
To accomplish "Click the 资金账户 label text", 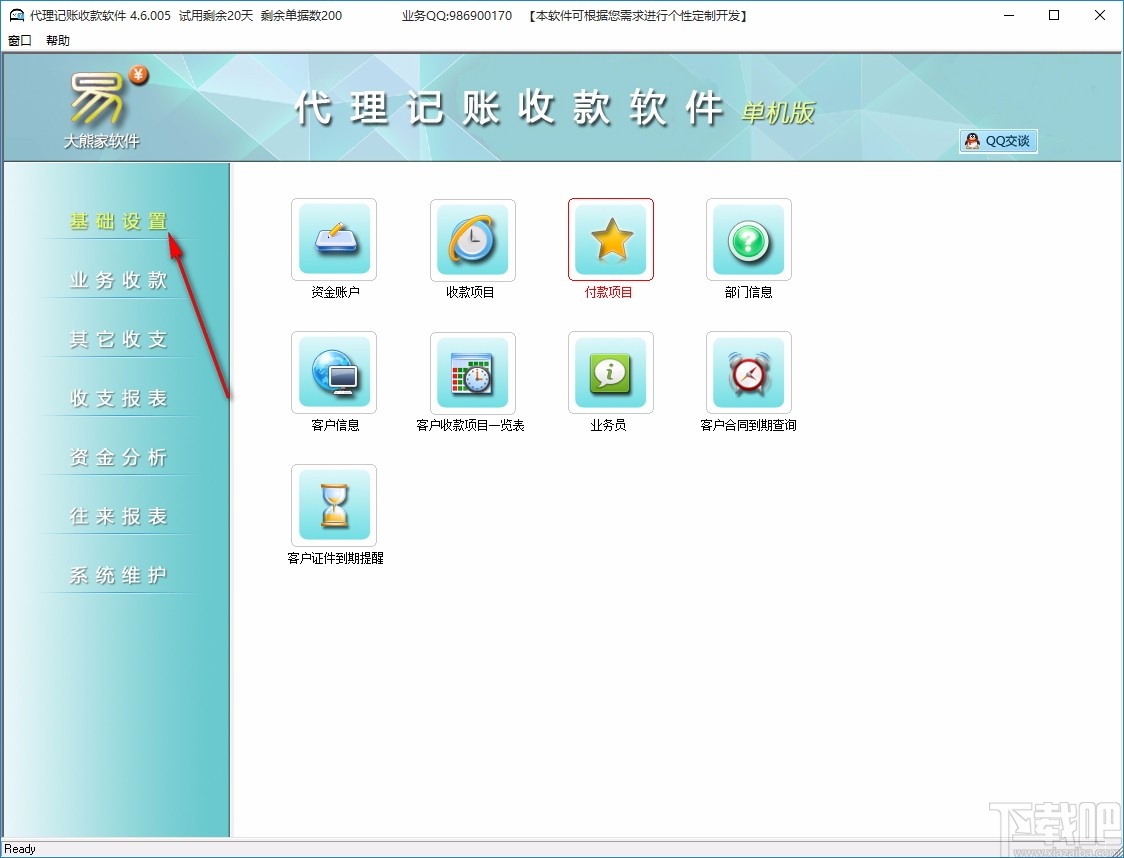I will pos(335,292).
